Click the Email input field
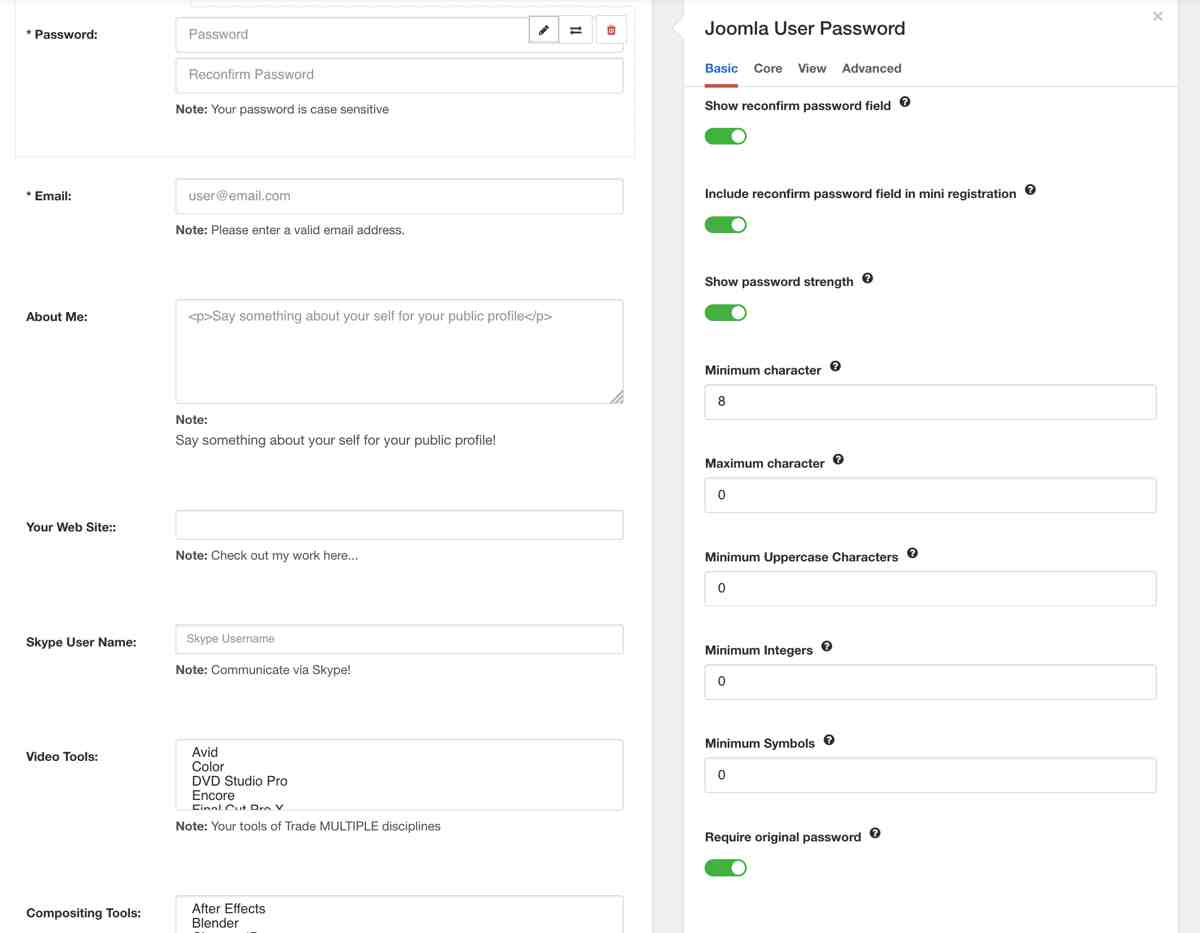Screen dimensions: 1200x933 pos(399,196)
